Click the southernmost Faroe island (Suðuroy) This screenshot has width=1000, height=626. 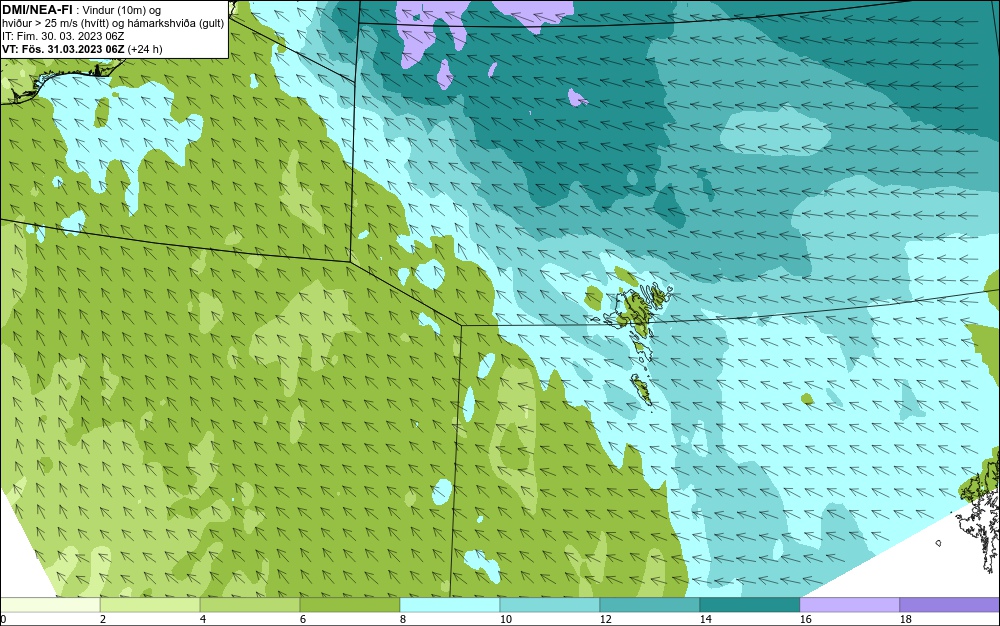pos(641,388)
